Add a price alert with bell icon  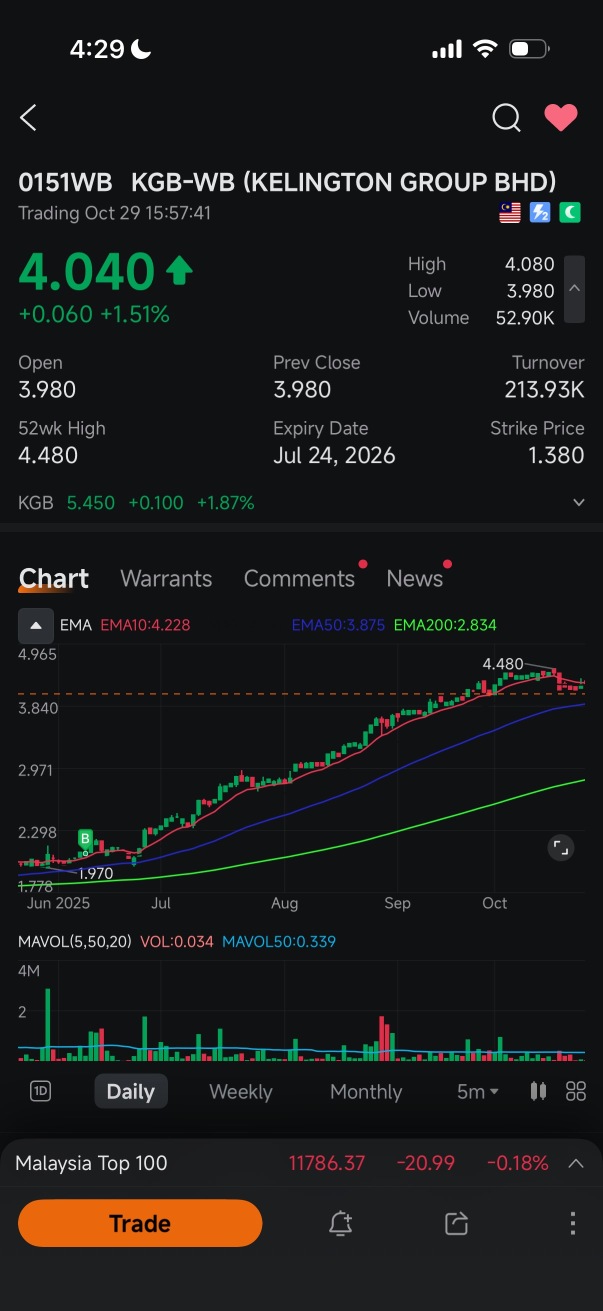pyautogui.click(x=340, y=1223)
